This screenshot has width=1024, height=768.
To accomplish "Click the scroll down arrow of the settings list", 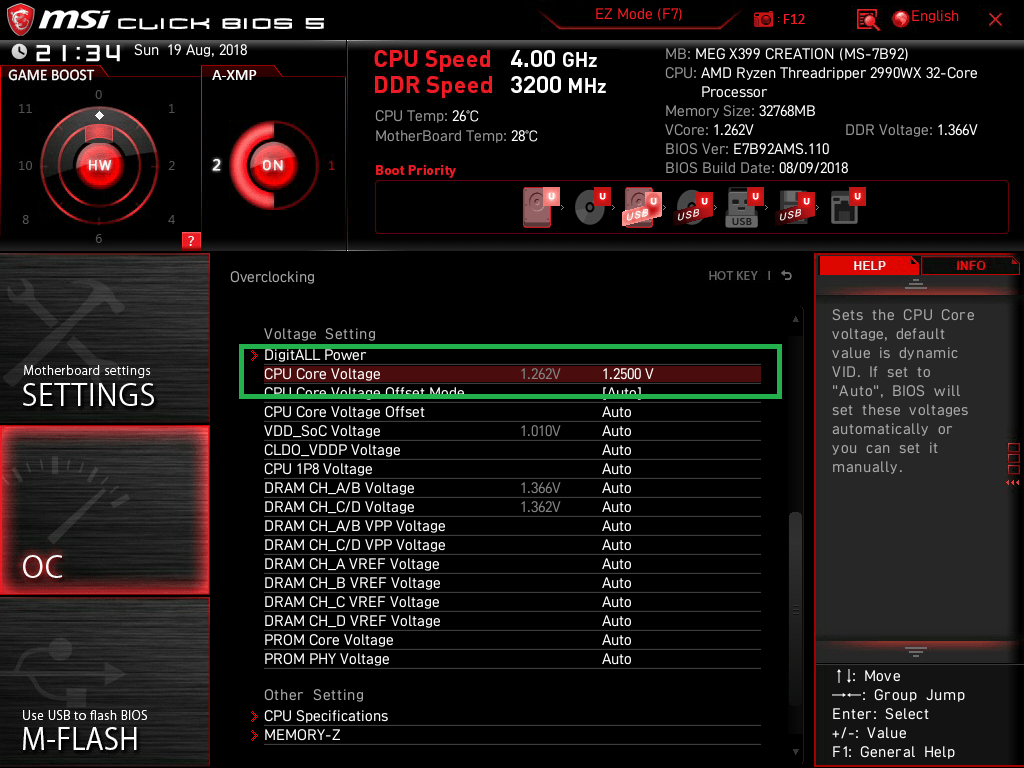I will pyautogui.click(x=795, y=752).
